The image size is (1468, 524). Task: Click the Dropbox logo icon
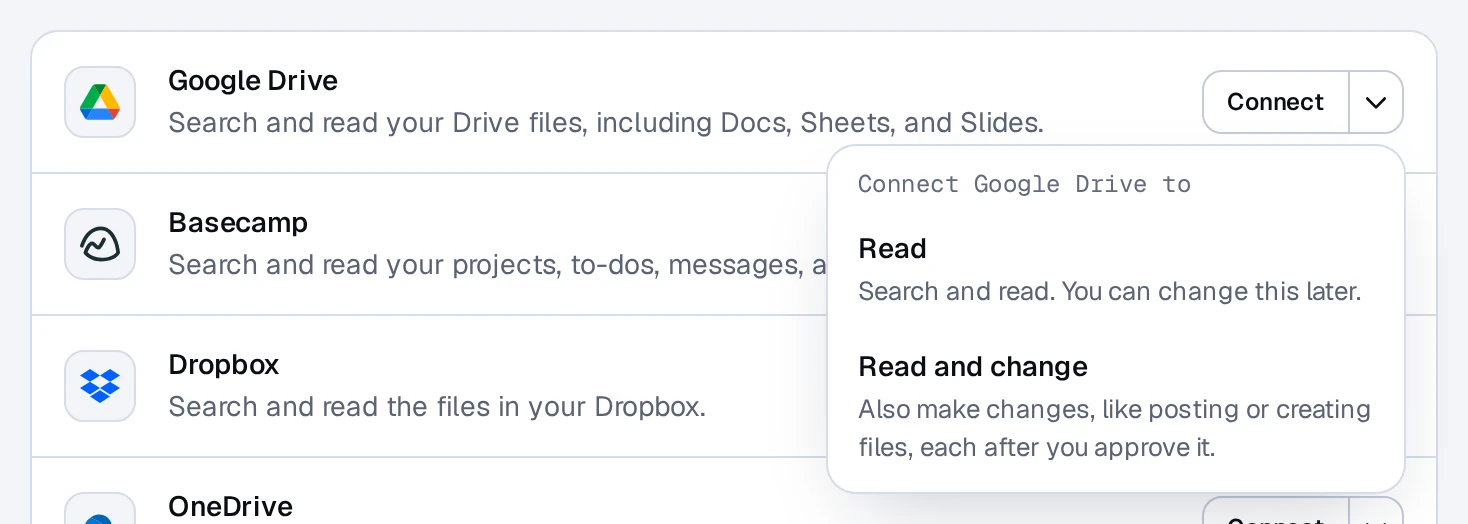(x=100, y=386)
